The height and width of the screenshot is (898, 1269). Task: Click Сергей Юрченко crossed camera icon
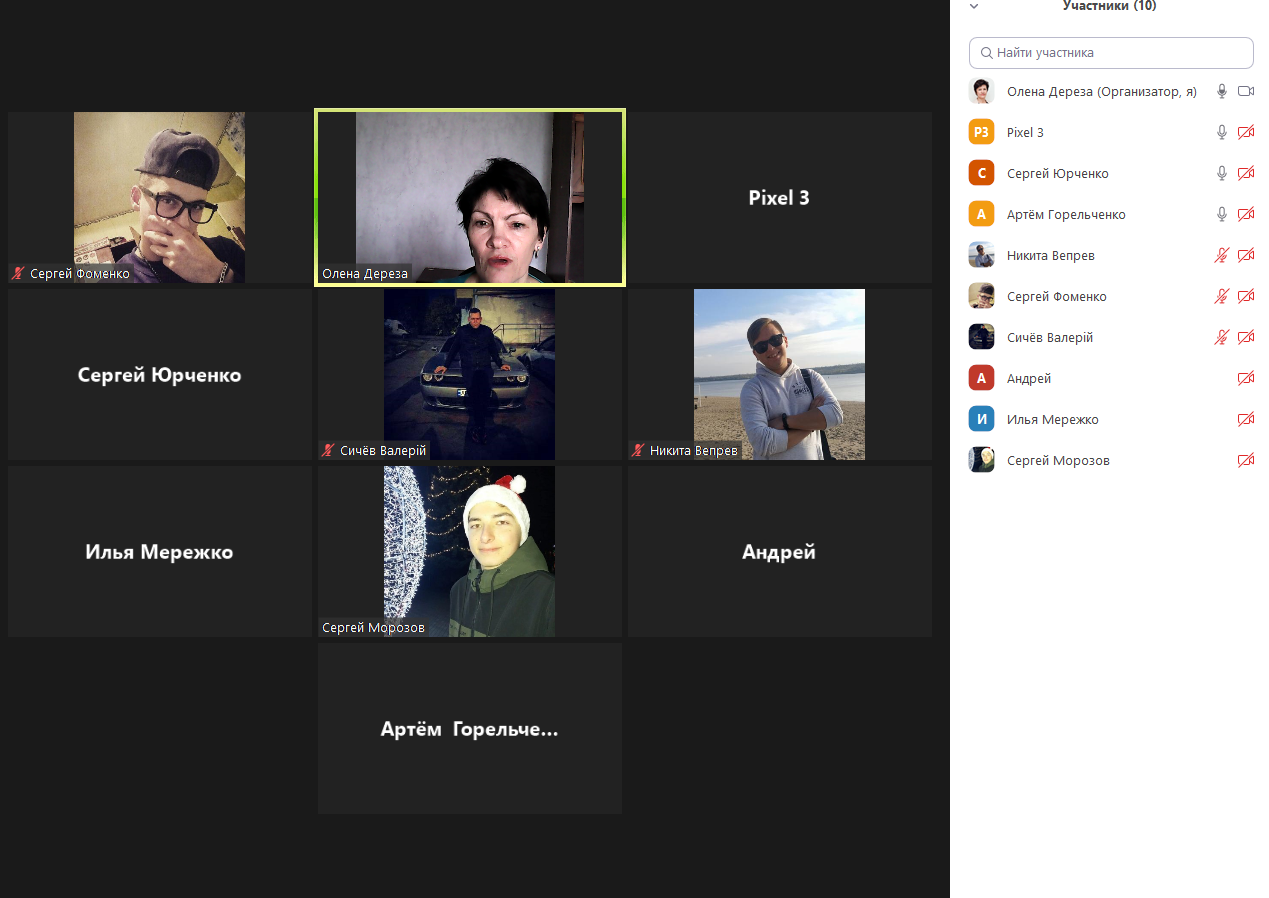[x=1246, y=173]
